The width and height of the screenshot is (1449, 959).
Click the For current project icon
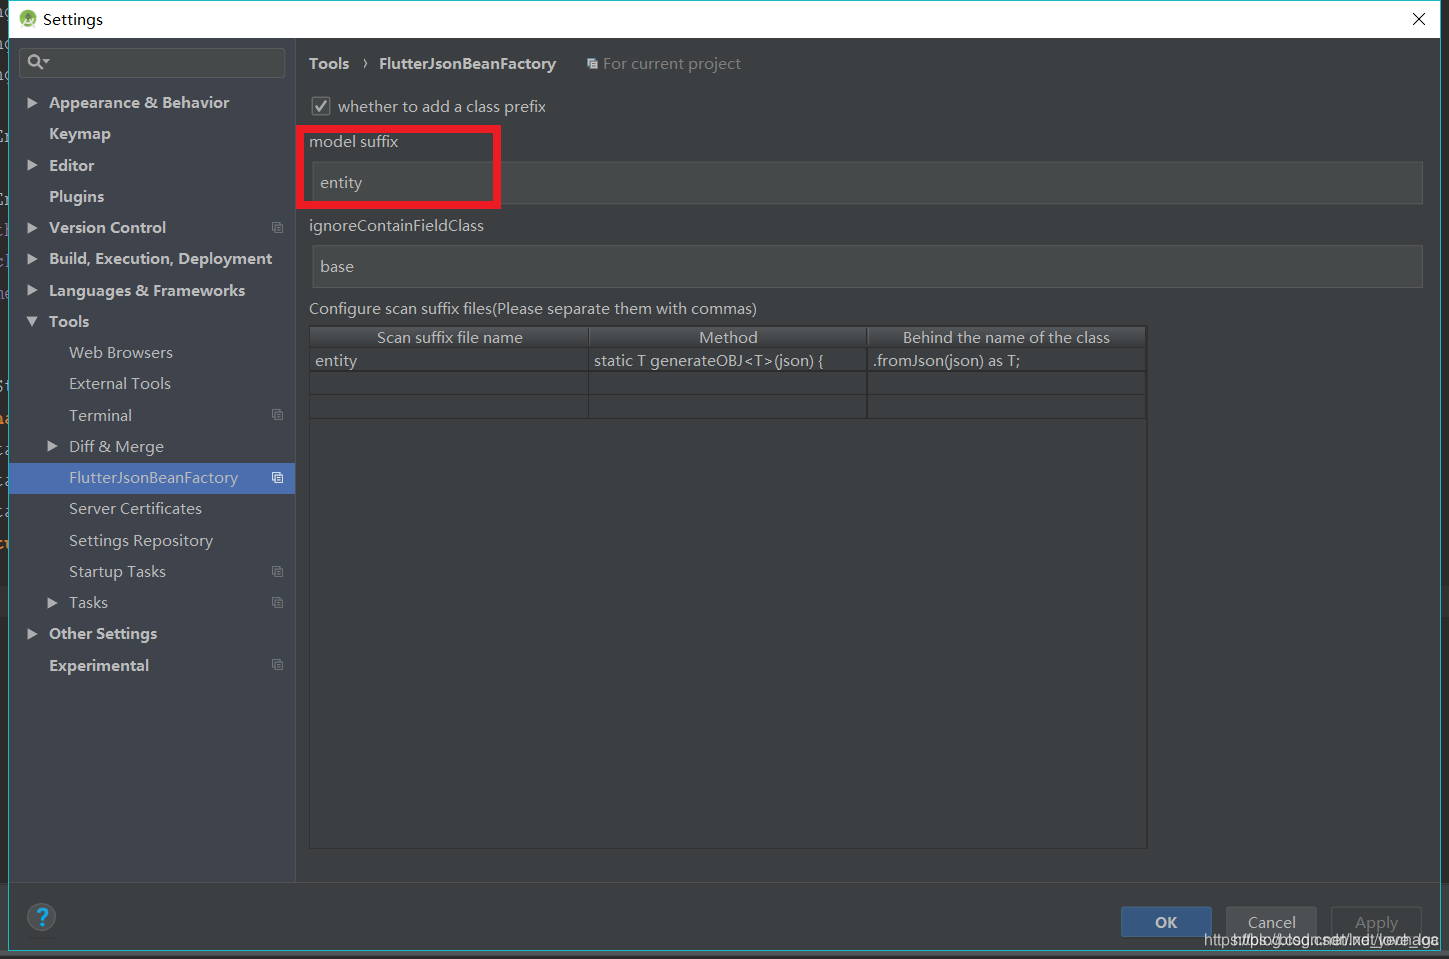[592, 64]
